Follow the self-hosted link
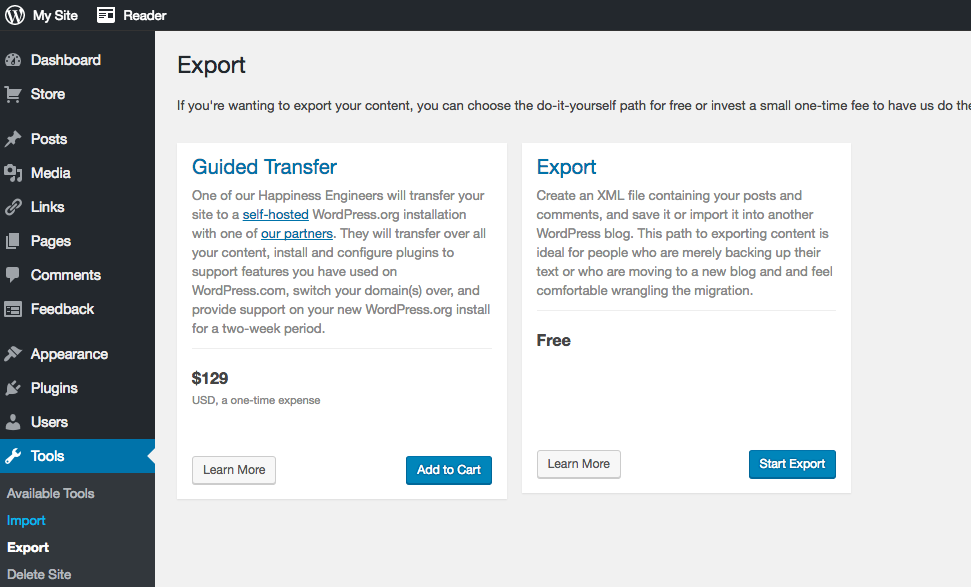The width and height of the screenshot is (971, 587). tap(276, 214)
